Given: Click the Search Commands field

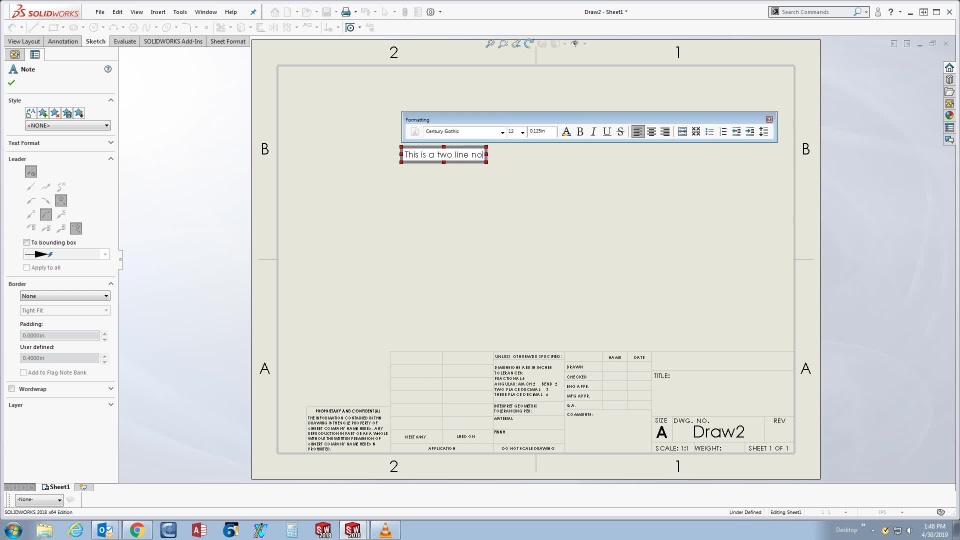Looking at the screenshot, I should (819, 12).
